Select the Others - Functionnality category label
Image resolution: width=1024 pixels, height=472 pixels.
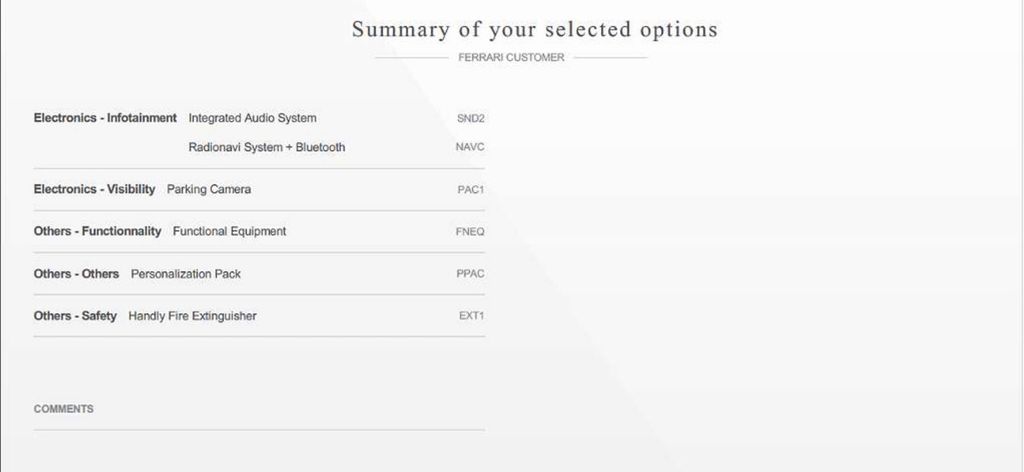pos(97,231)
